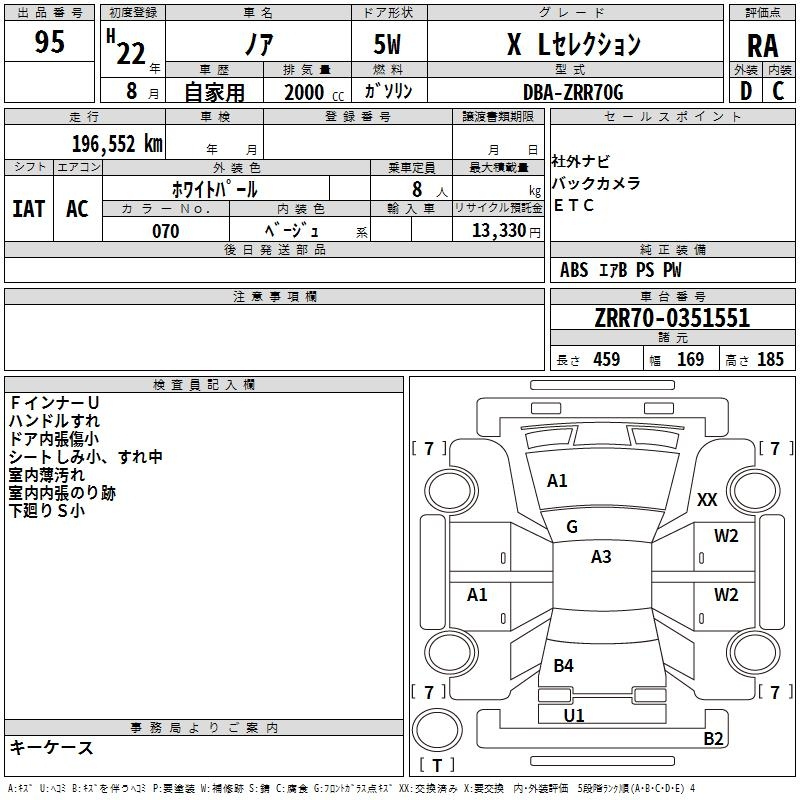Select sales point 社外ナビ
This screenshot has height=800, width=800.
[581, 161]
